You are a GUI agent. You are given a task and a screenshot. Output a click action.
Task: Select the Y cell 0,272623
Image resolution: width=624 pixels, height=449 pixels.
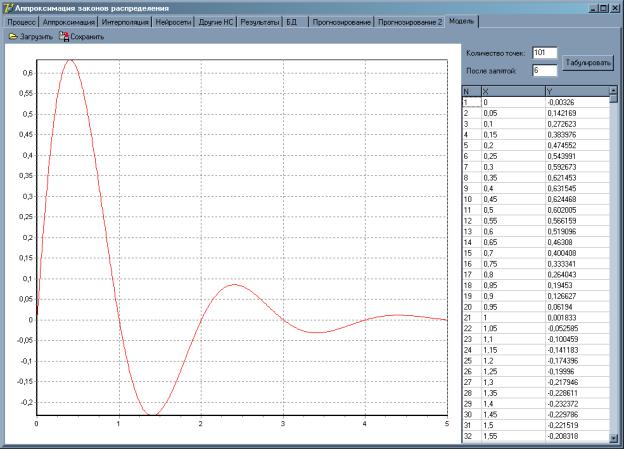point(577,124)
